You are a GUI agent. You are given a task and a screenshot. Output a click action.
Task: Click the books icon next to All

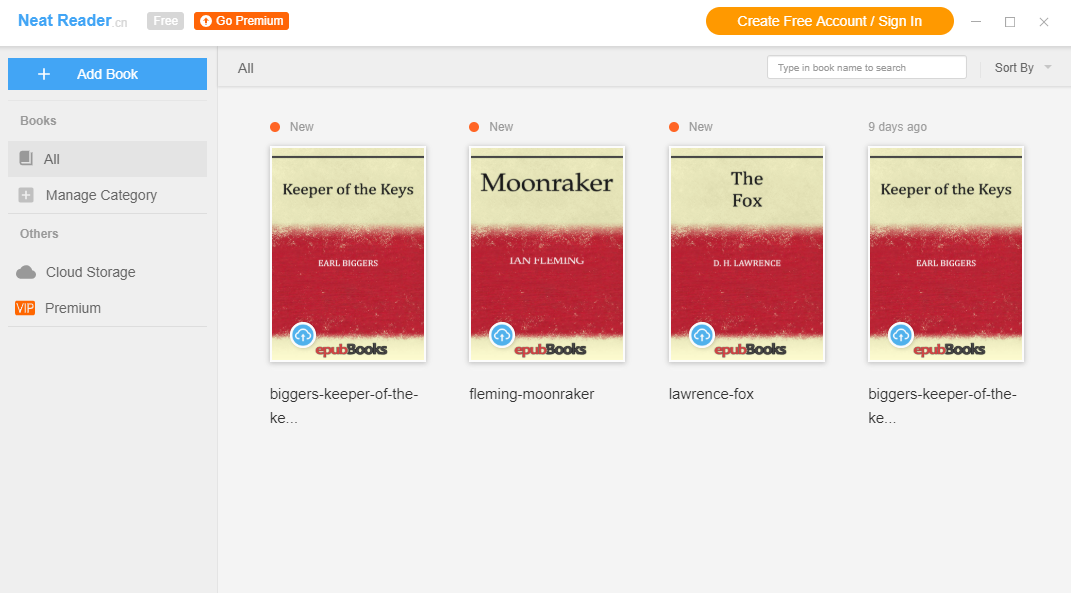pyautogui.click(x=24, y=158)
